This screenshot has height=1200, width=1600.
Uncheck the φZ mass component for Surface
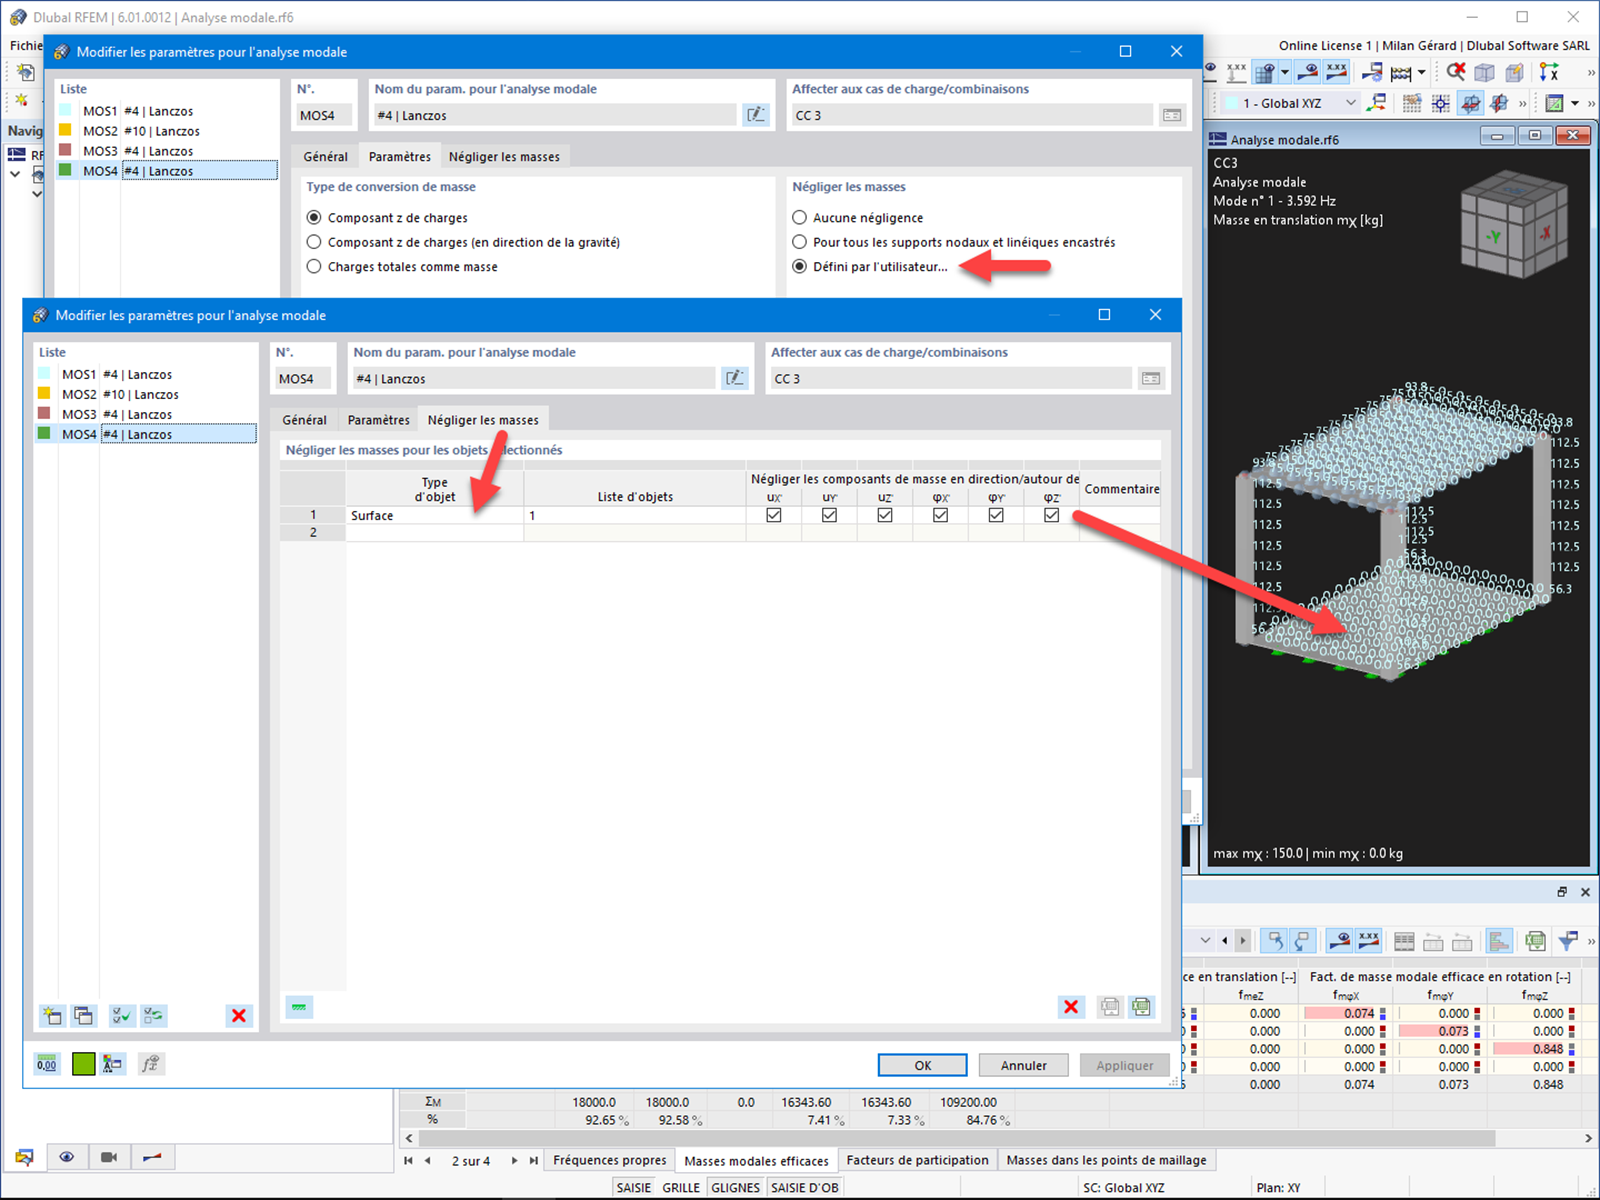point(1051,515)
